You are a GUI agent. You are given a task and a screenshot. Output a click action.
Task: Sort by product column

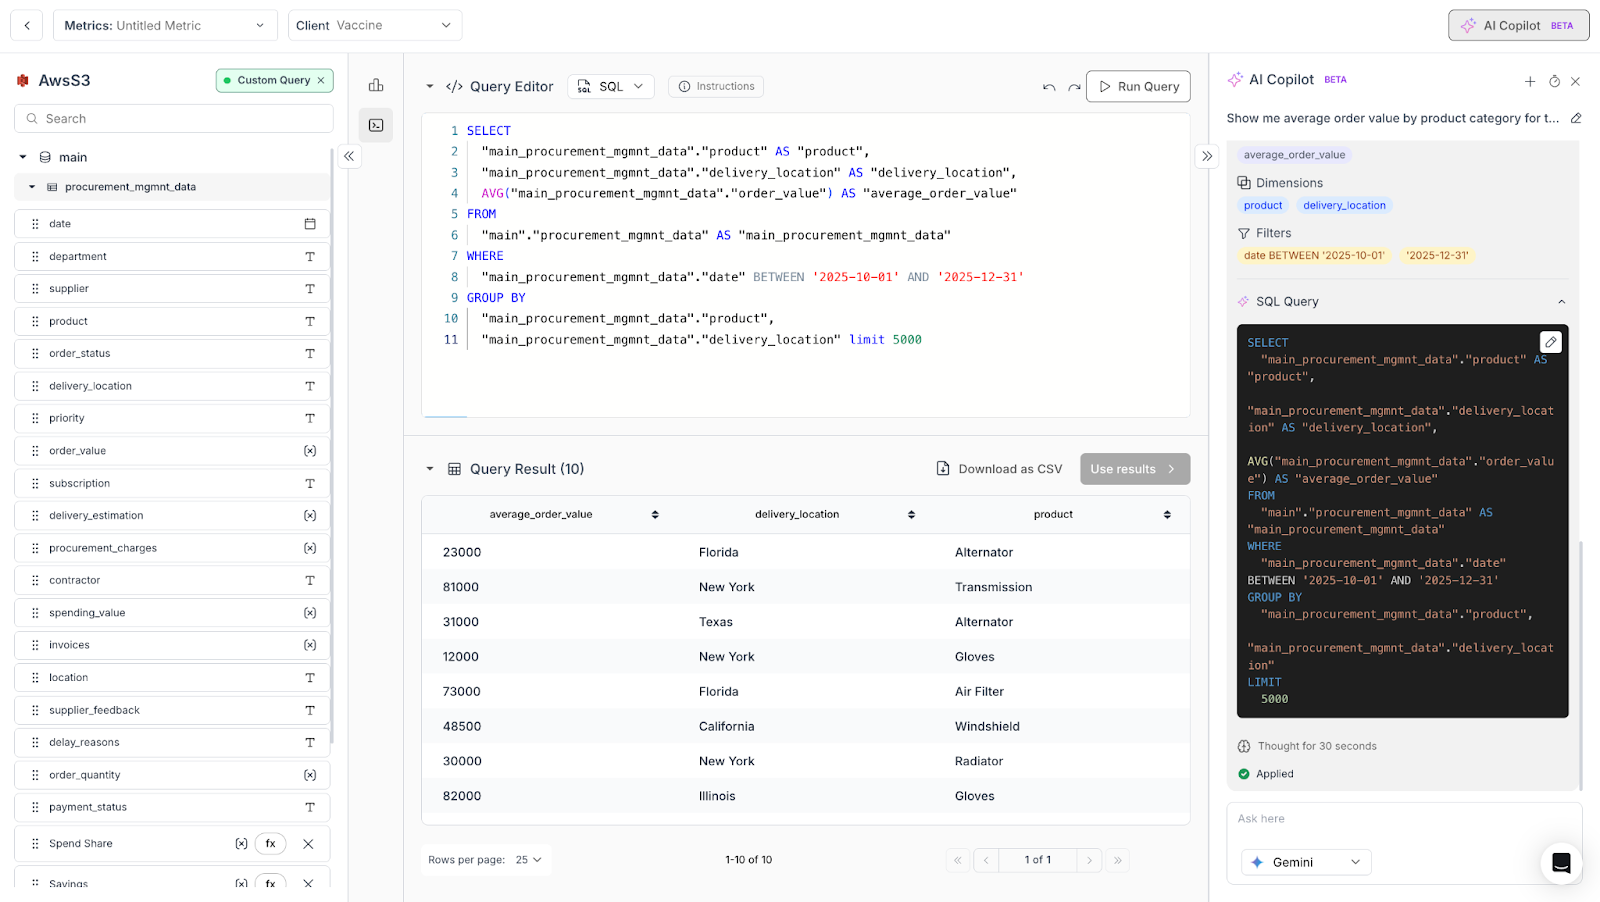click(1167, 514)
